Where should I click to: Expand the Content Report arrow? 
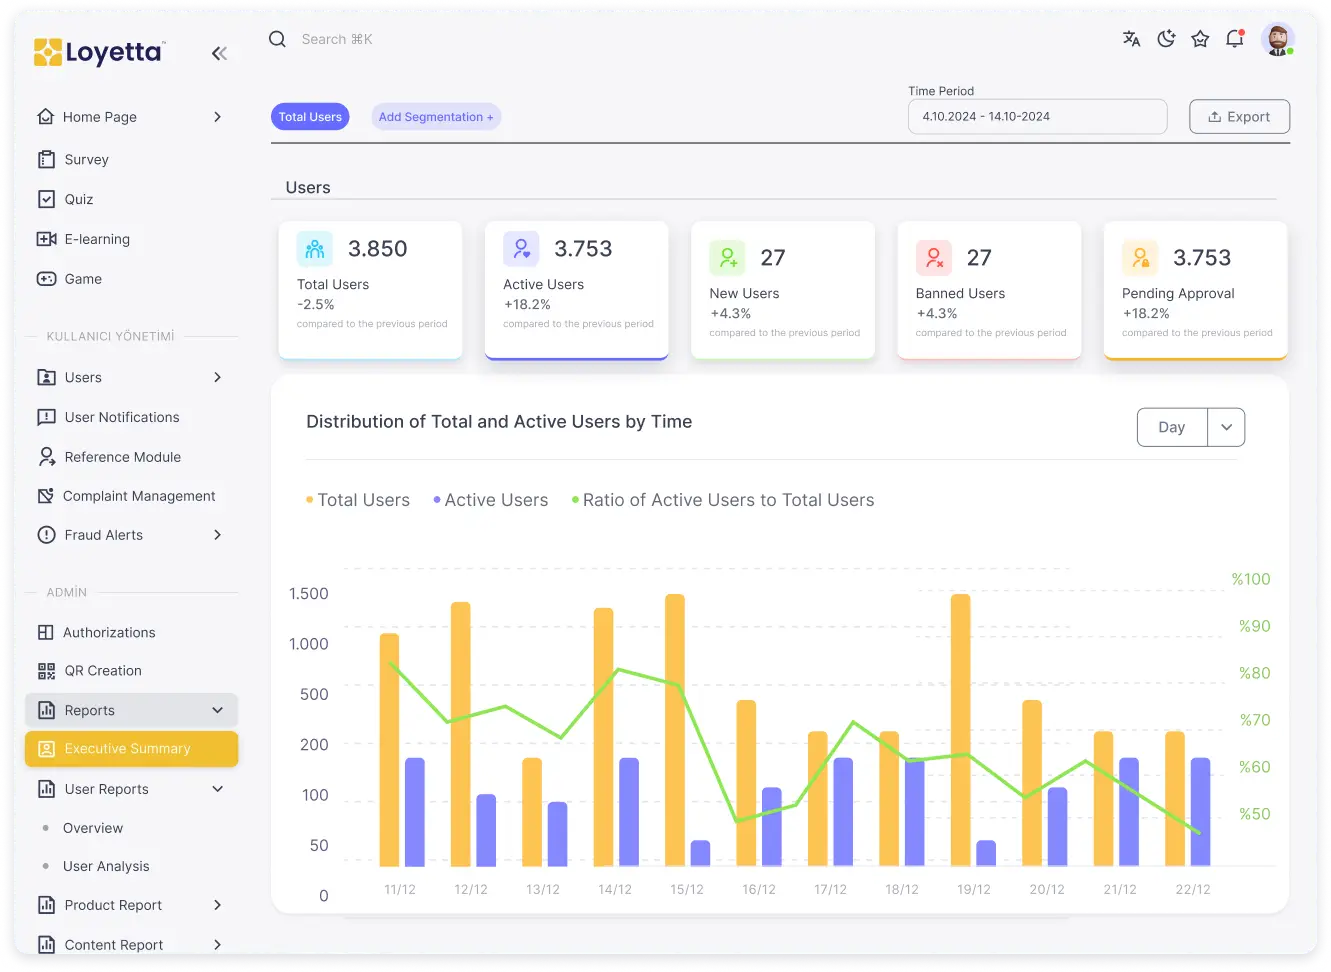[x=217, y=944]
